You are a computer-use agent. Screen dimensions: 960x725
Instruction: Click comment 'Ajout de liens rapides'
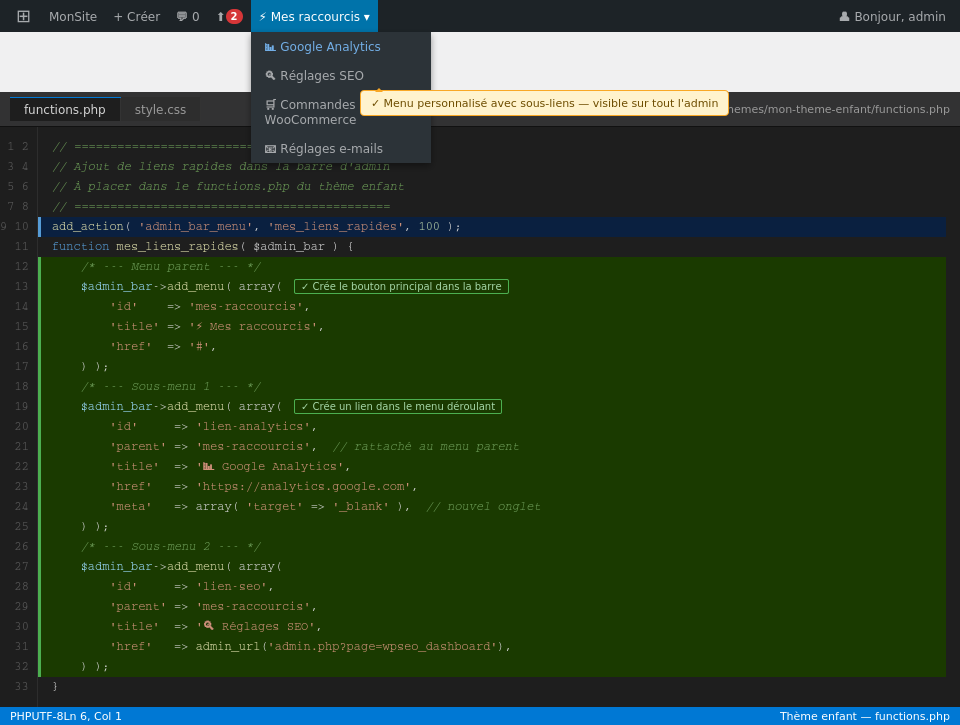[x=221, y=167]
